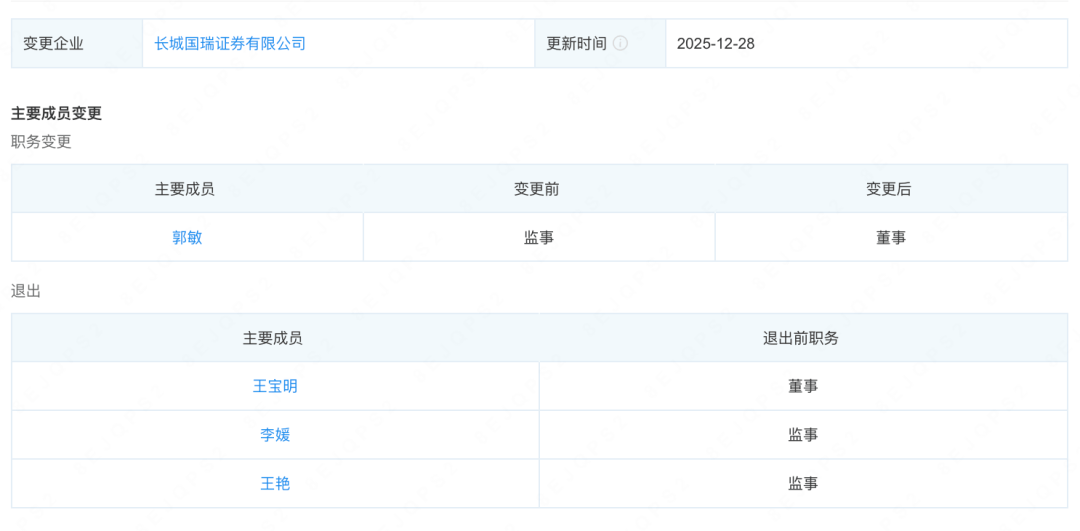The image size is (1080, 531).
Task: Click 监事 cell in 李媛's row
Action: point(803,435)
